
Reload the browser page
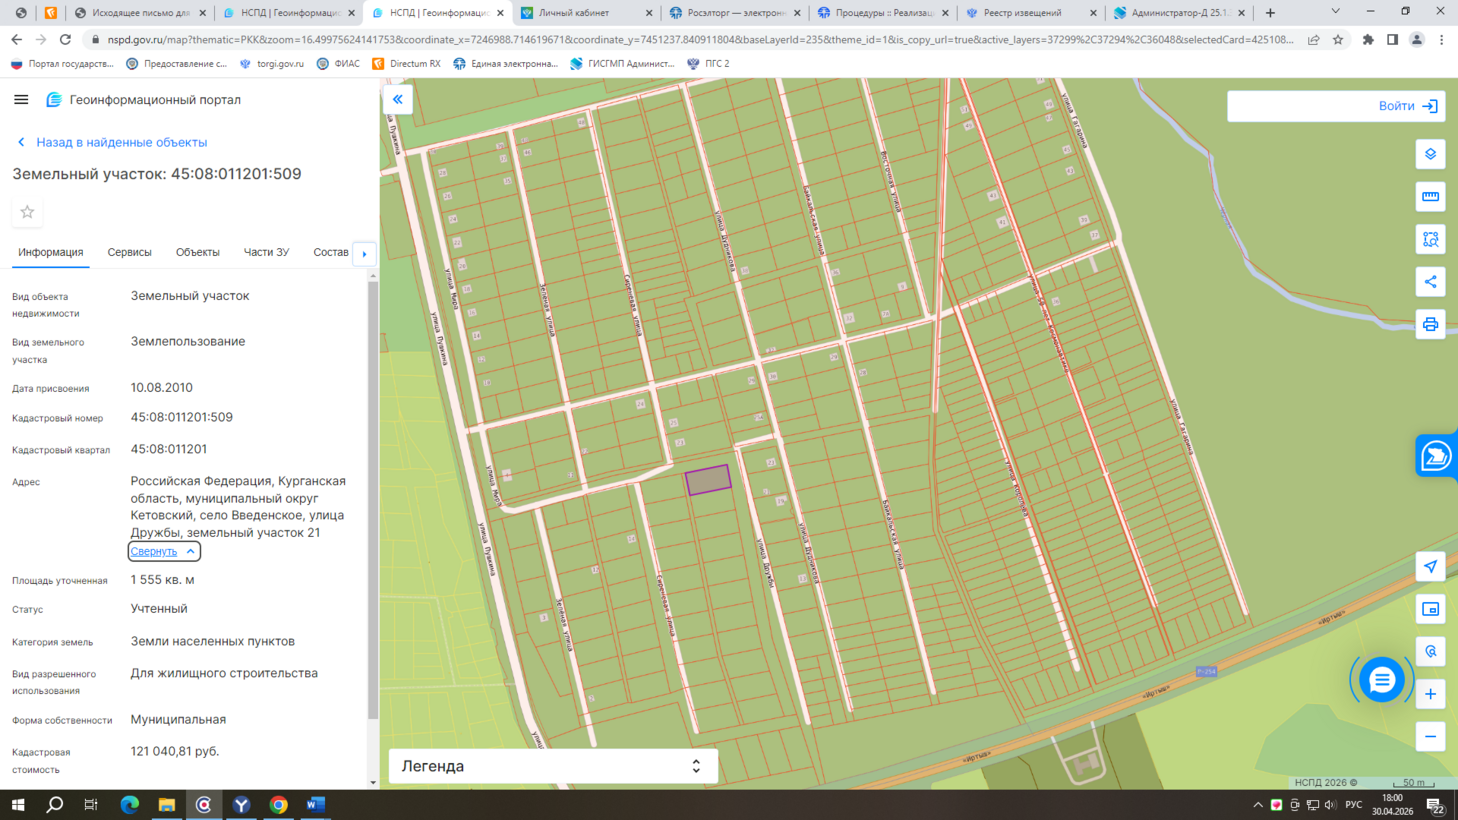pos(65,40)
